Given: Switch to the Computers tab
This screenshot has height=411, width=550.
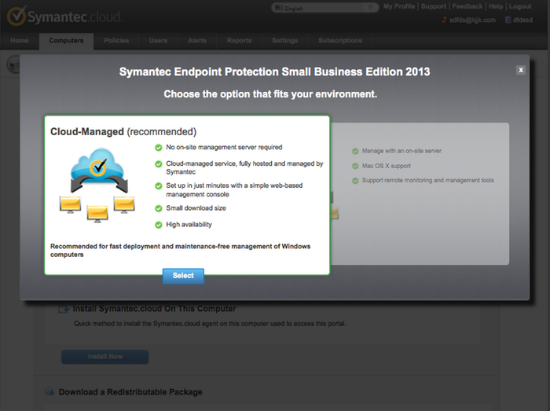Looking at the screenshot, I should coord(66,41).
